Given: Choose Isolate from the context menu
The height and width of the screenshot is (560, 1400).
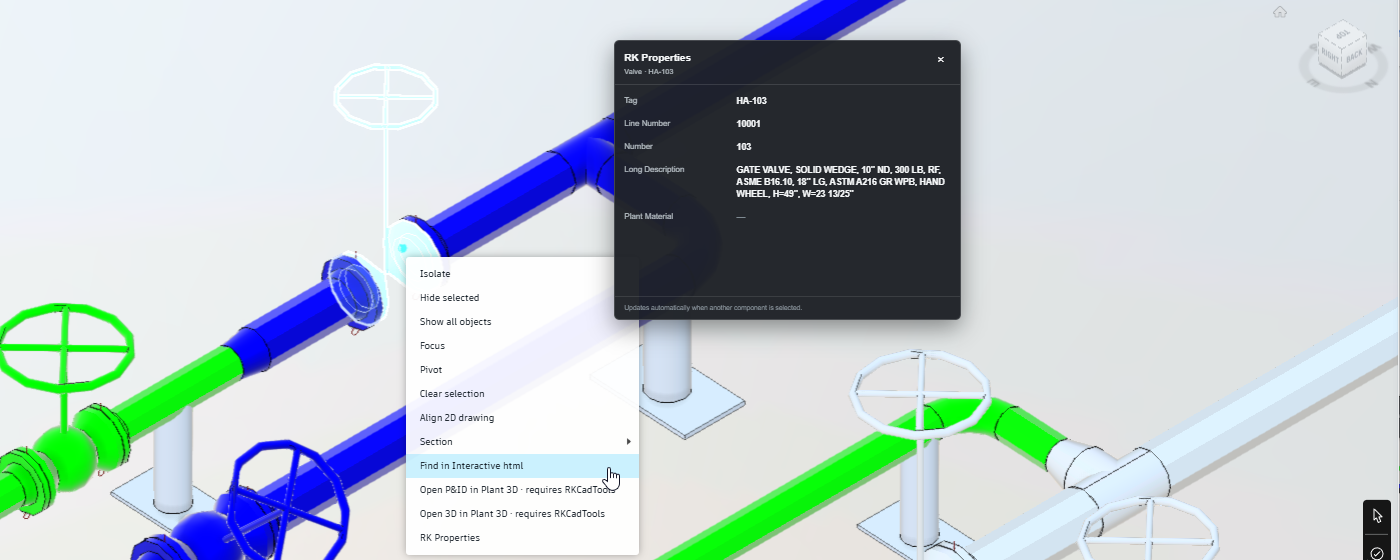Looking at the screenshot, I should 522,274.
